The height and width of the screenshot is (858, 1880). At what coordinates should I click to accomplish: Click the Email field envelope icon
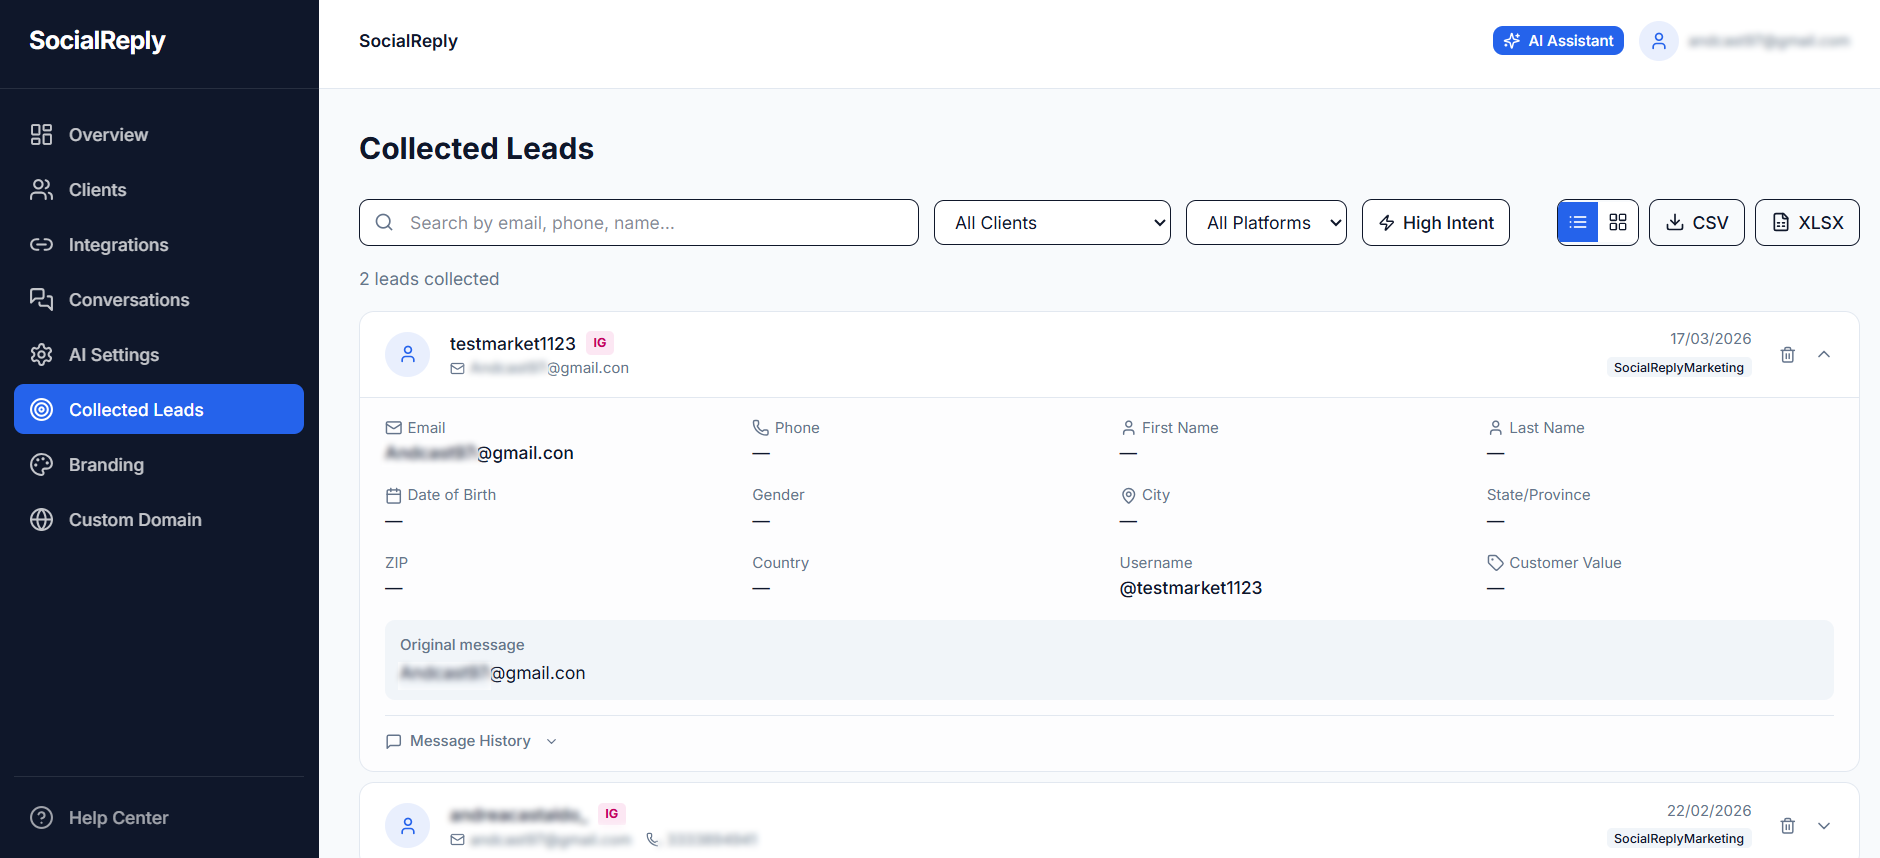[x=393, y=428]
